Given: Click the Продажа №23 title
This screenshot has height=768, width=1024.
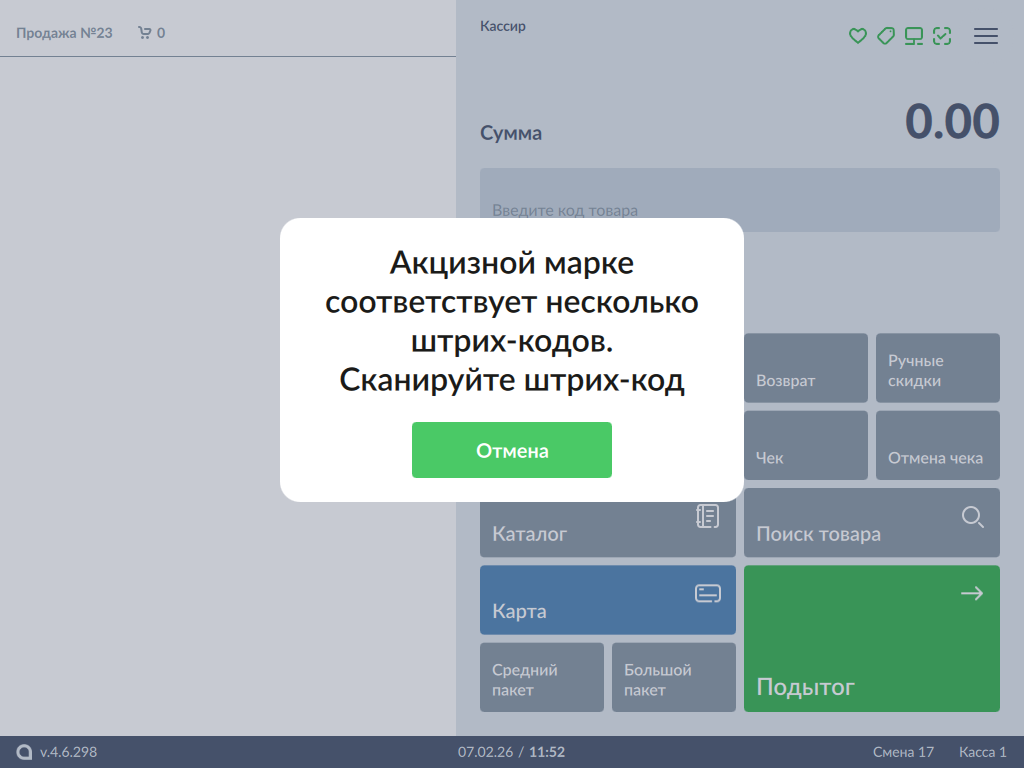Looking at the screenshot, I should click(64, 33).
